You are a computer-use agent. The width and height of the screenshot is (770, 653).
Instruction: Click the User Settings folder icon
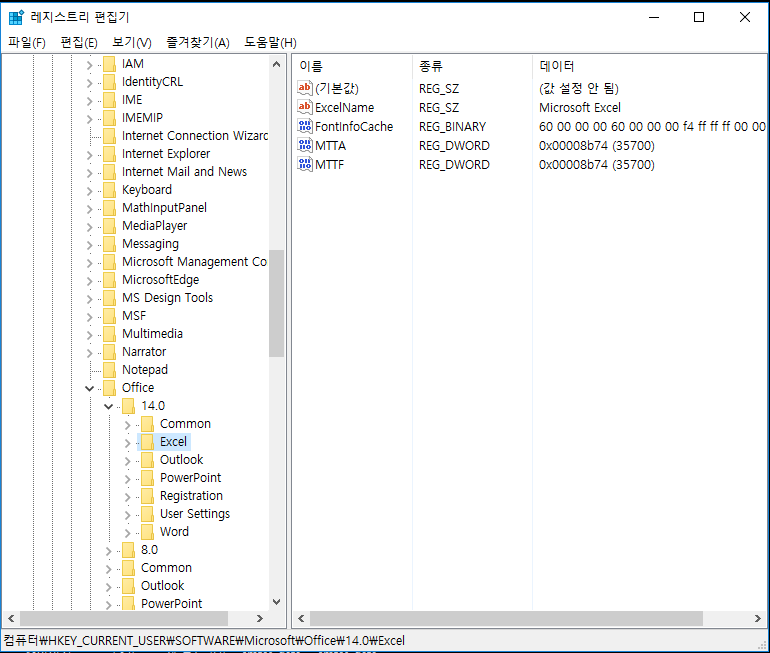pyautogui.click(x=147, y=514)
